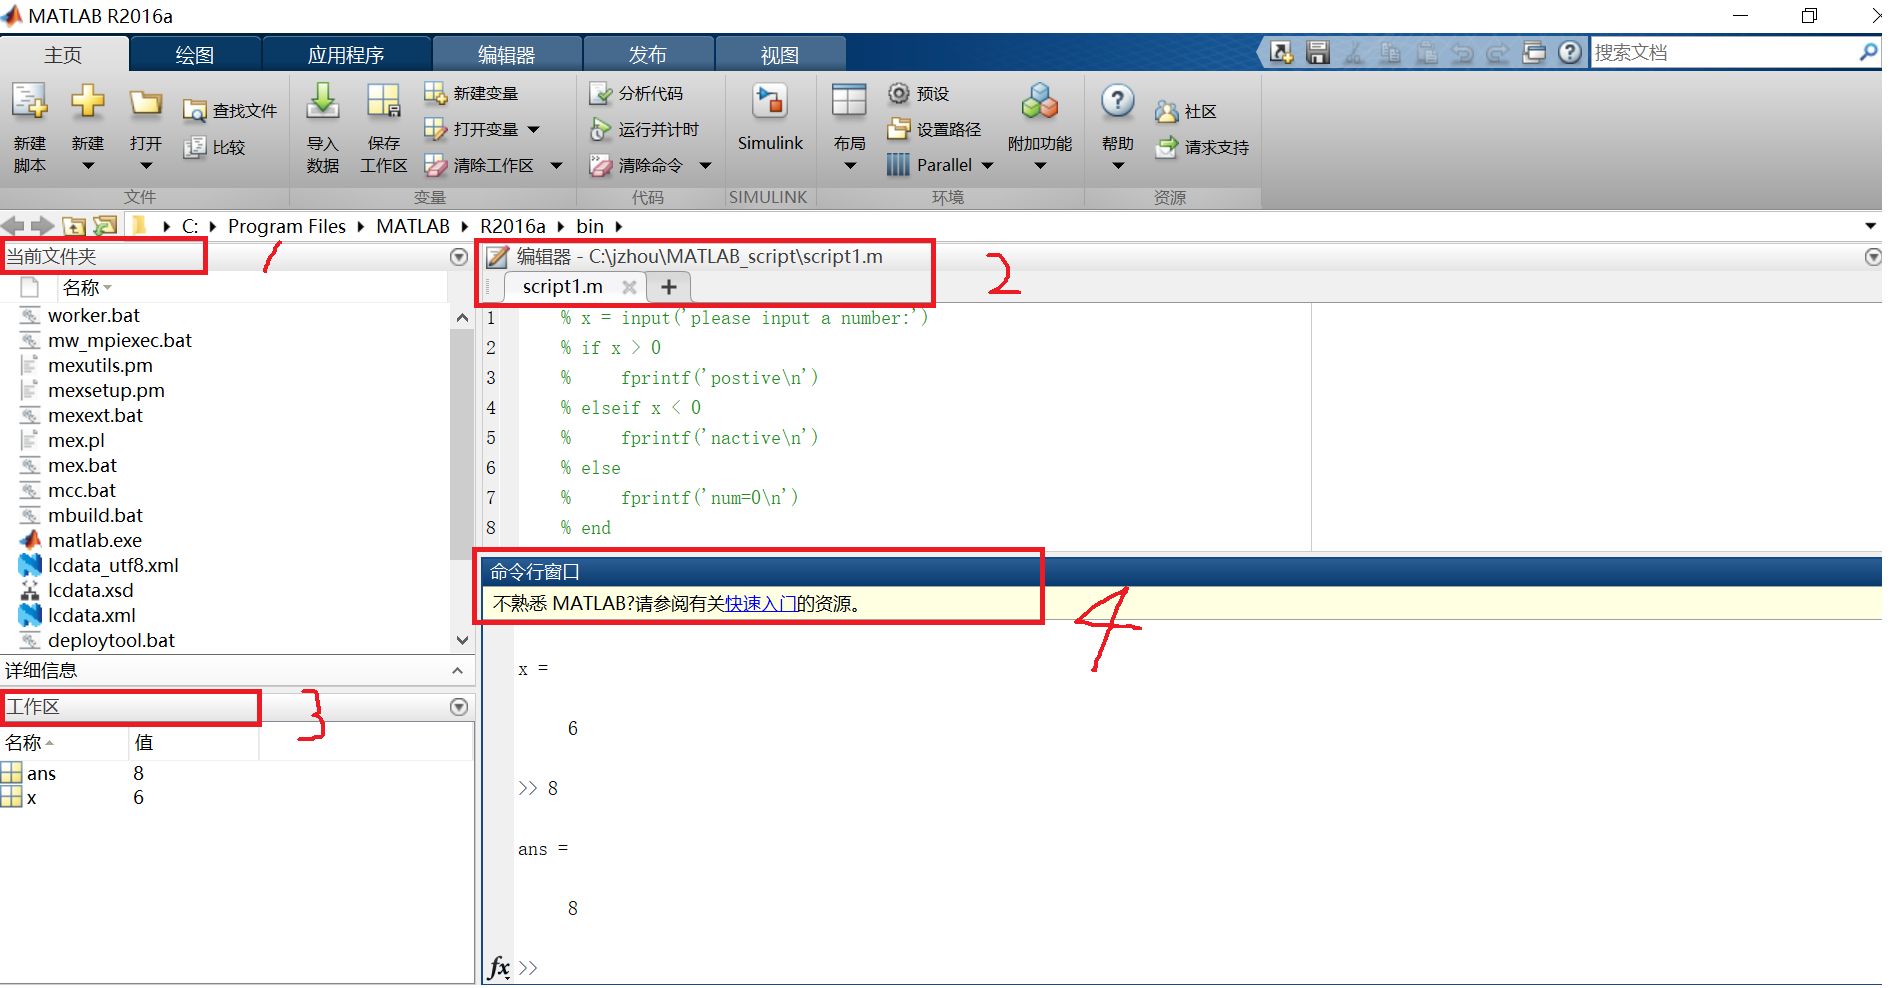The image size is (1890, 988).
Task: Click the Save Workspace (保存工作区) icon
Action: click(383, 102)
